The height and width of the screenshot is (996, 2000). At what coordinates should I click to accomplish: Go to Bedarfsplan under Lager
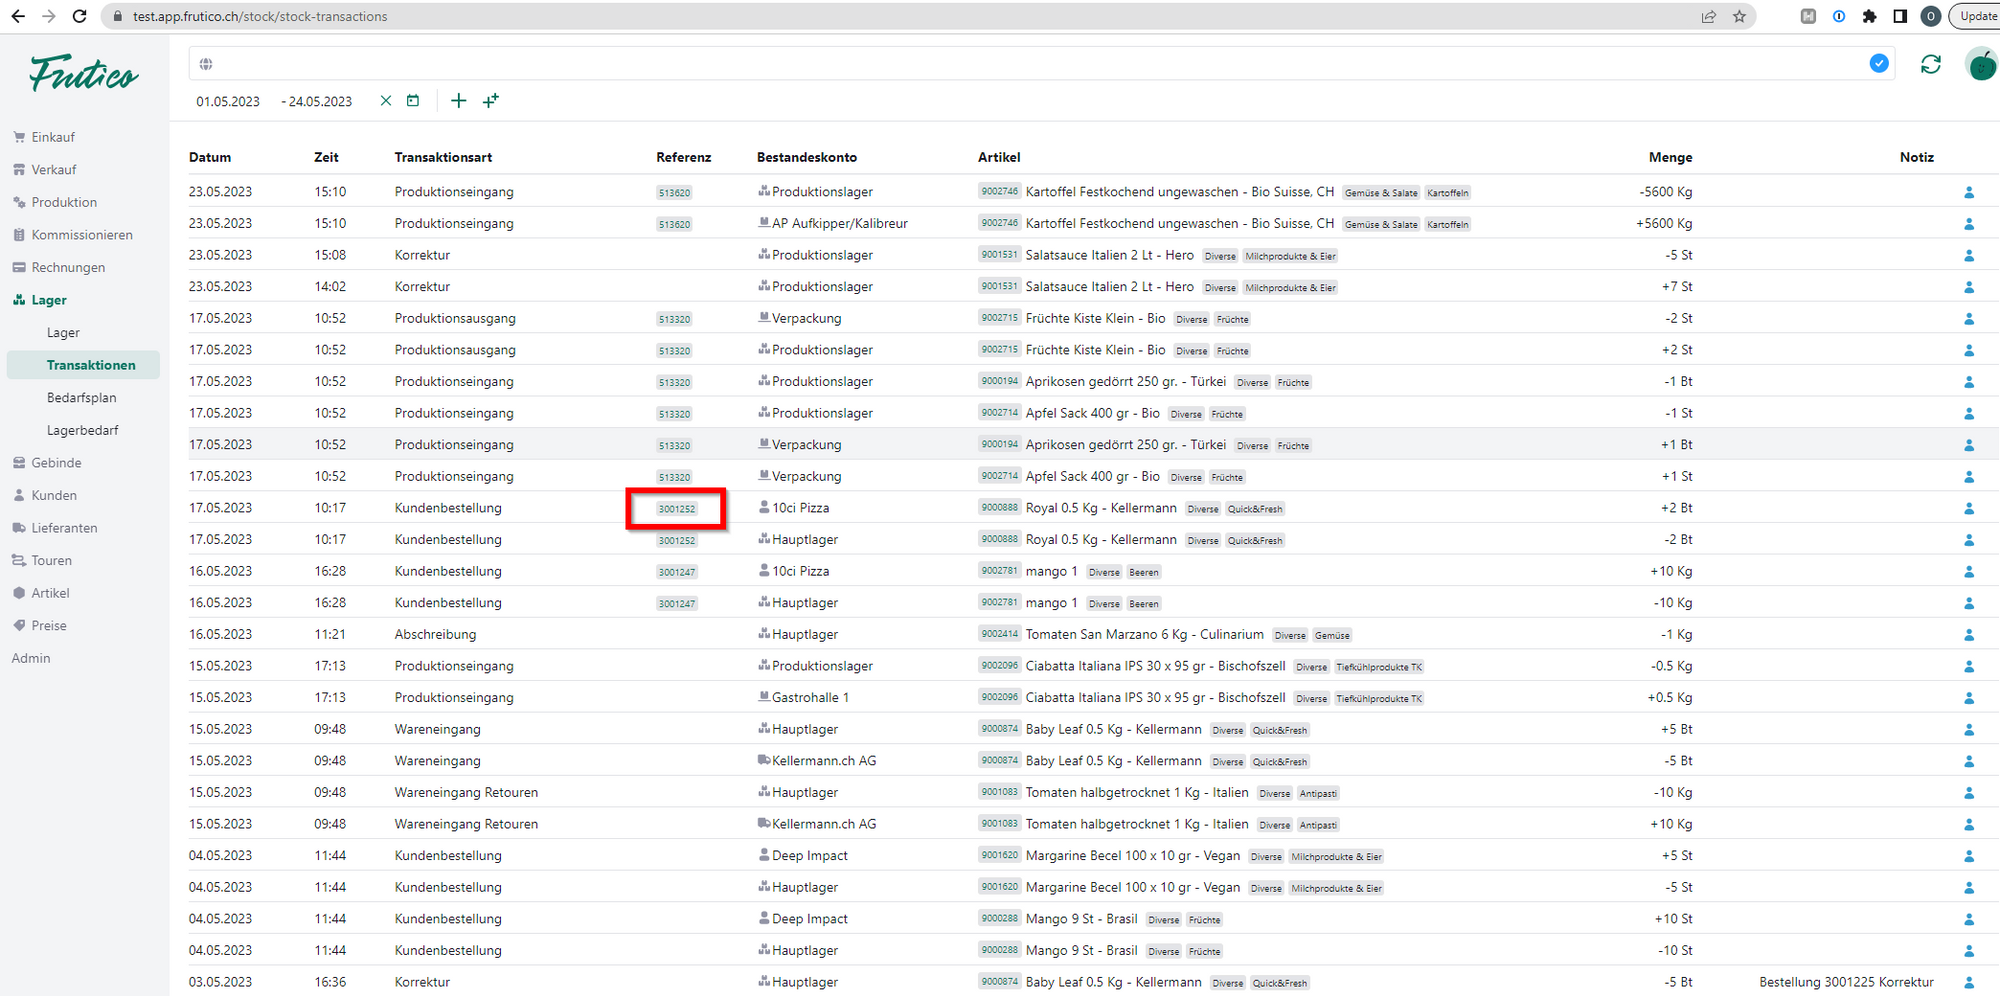coord(81,398)
